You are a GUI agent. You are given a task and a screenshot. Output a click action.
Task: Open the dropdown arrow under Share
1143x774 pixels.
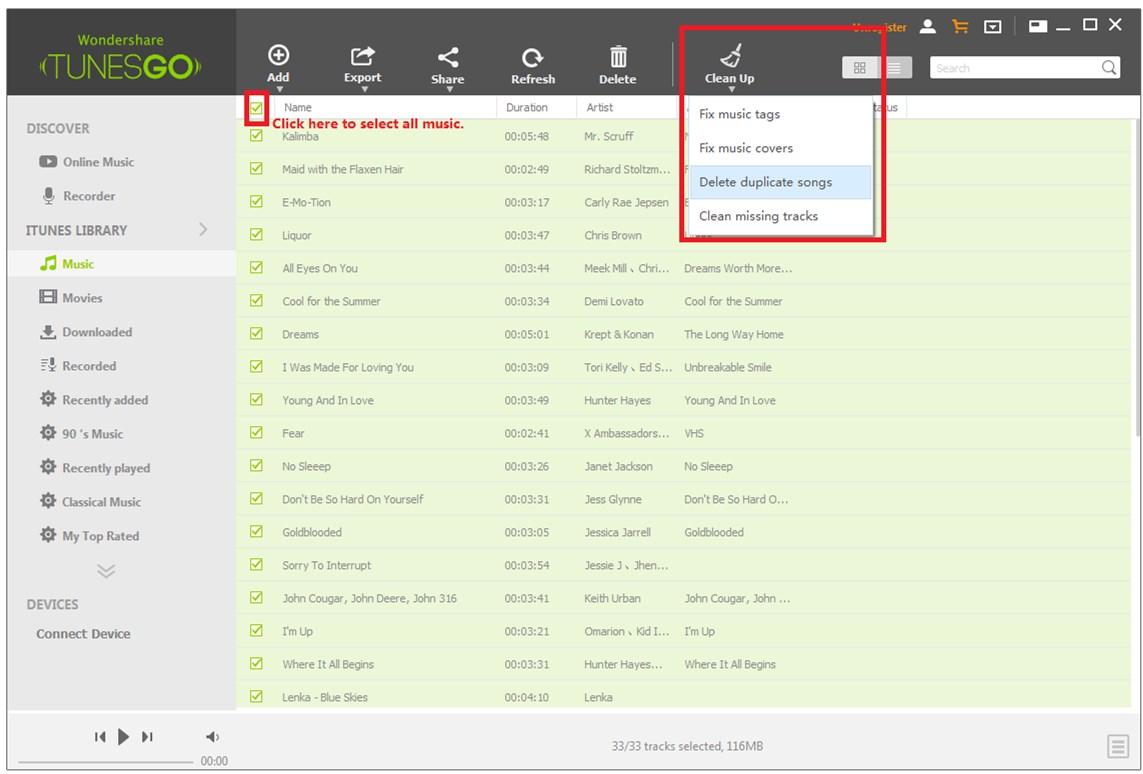pos(450,90)
